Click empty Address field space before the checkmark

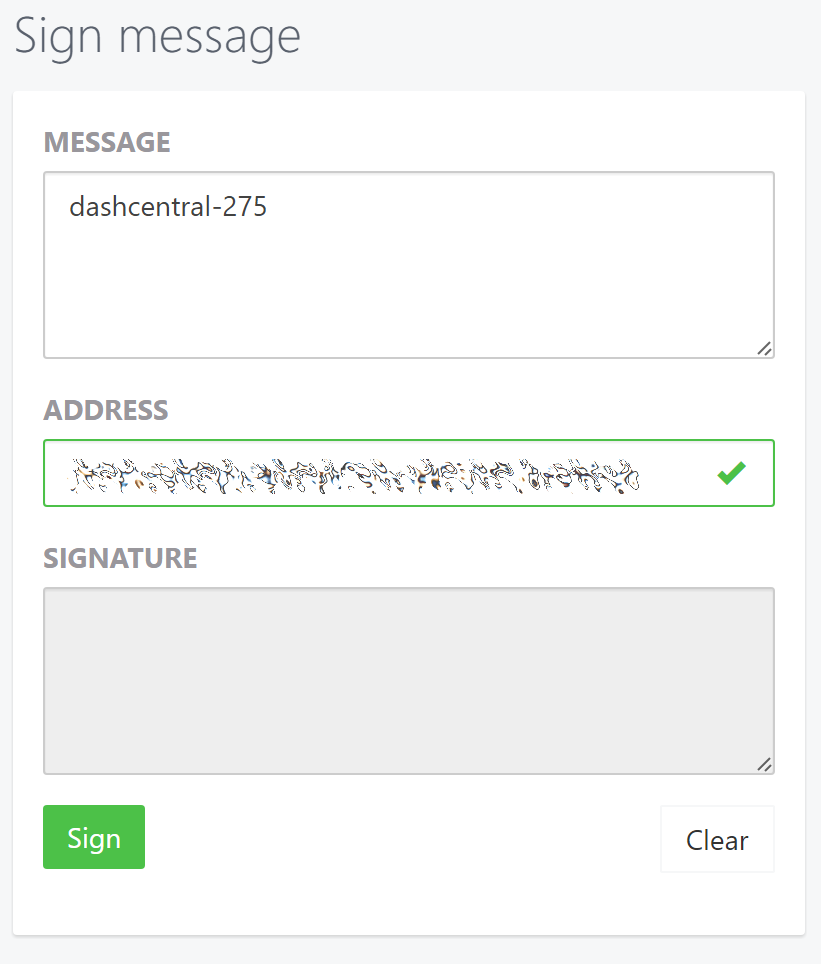point(675,473)
